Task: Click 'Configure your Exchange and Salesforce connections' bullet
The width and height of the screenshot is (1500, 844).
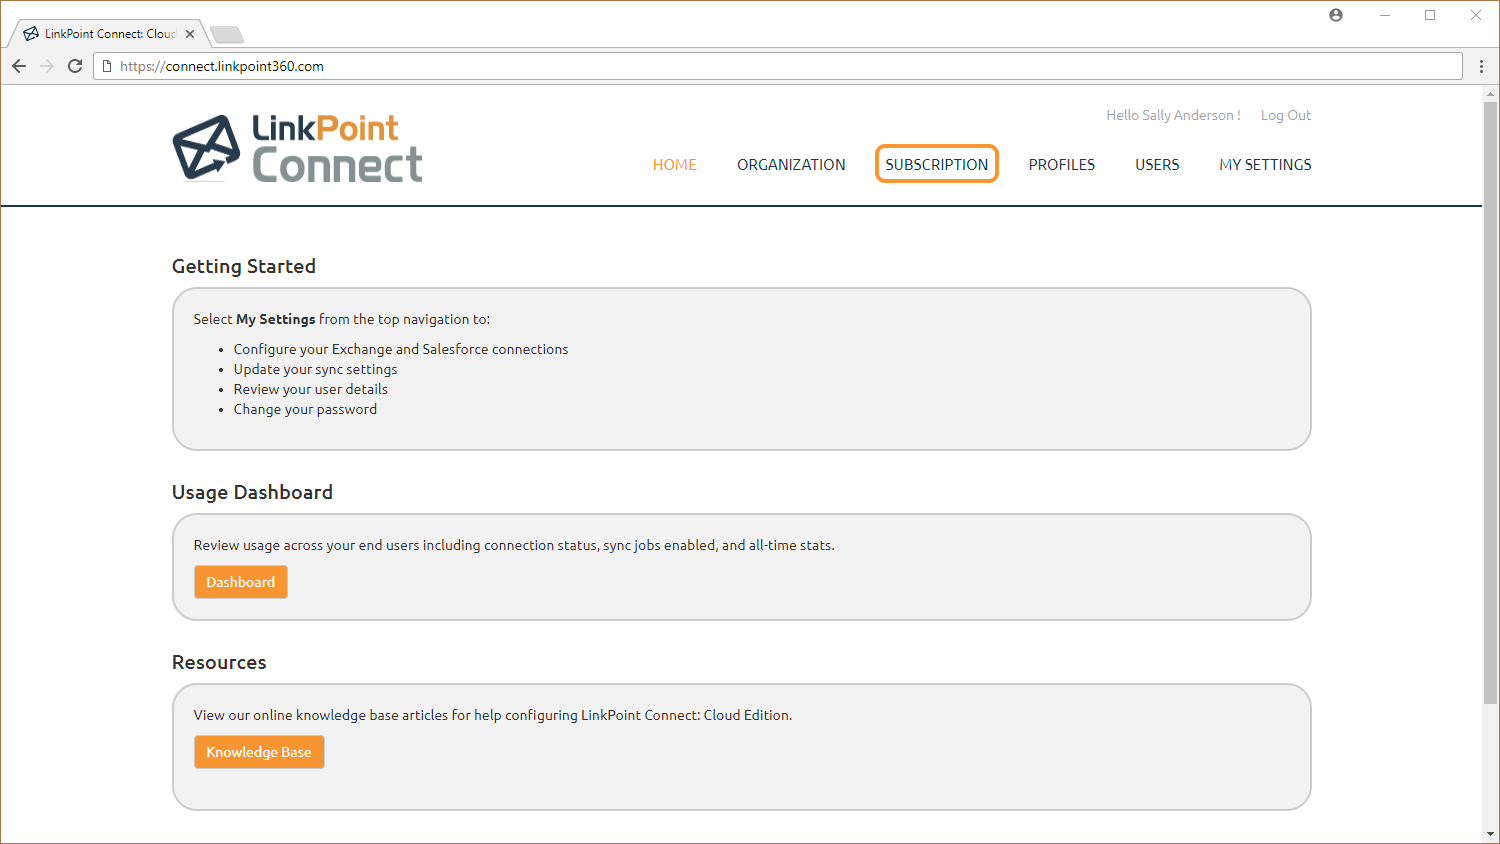Action: click(x=401, y=349)
